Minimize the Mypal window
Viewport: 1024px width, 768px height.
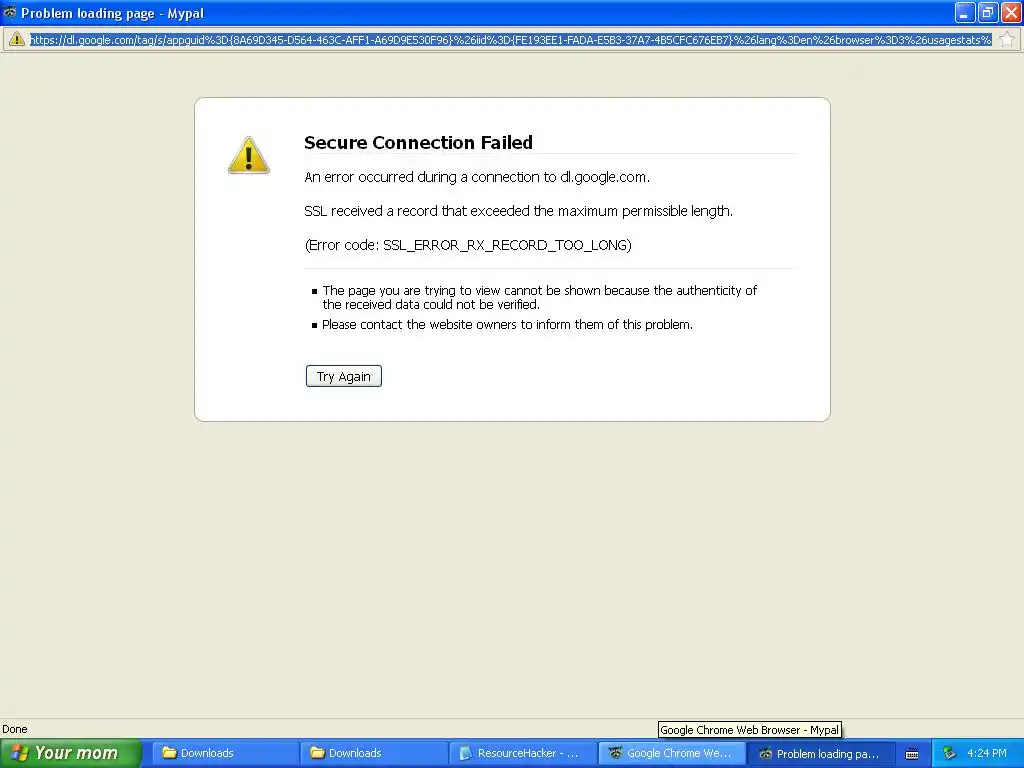[965, 12]
